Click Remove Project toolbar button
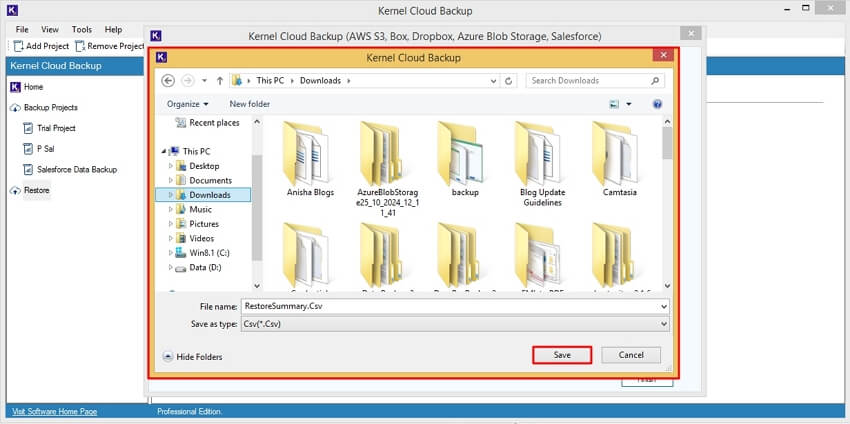Screen dimensions: 850x424 [110, 46]
